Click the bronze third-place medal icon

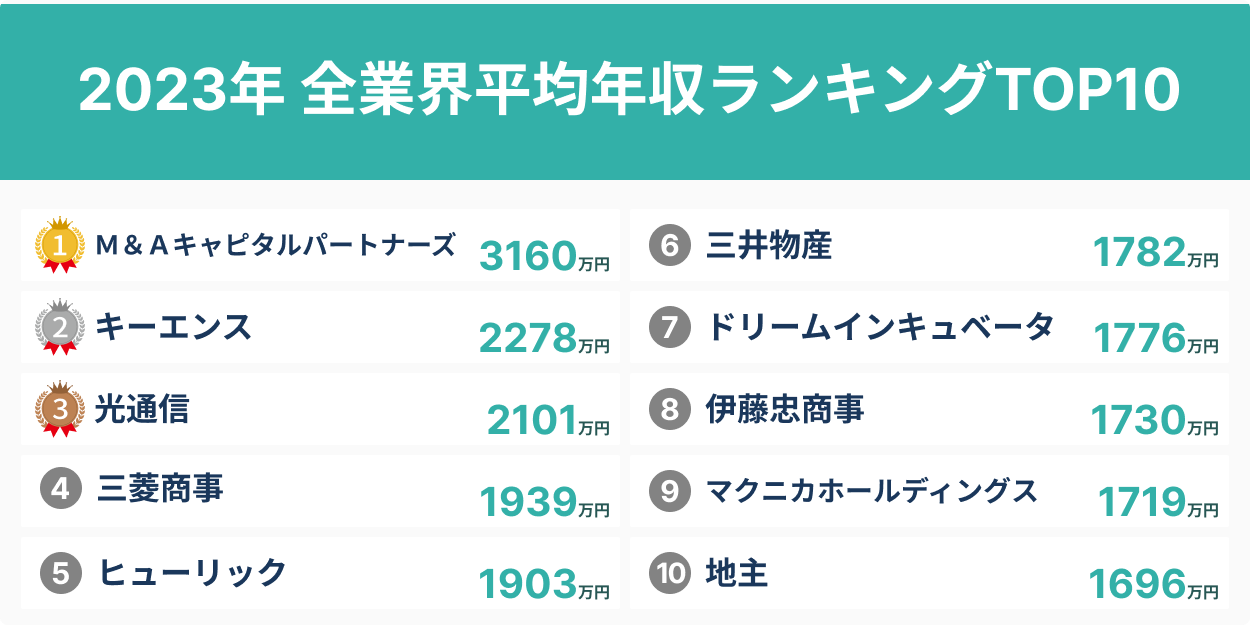pos(59,409)
